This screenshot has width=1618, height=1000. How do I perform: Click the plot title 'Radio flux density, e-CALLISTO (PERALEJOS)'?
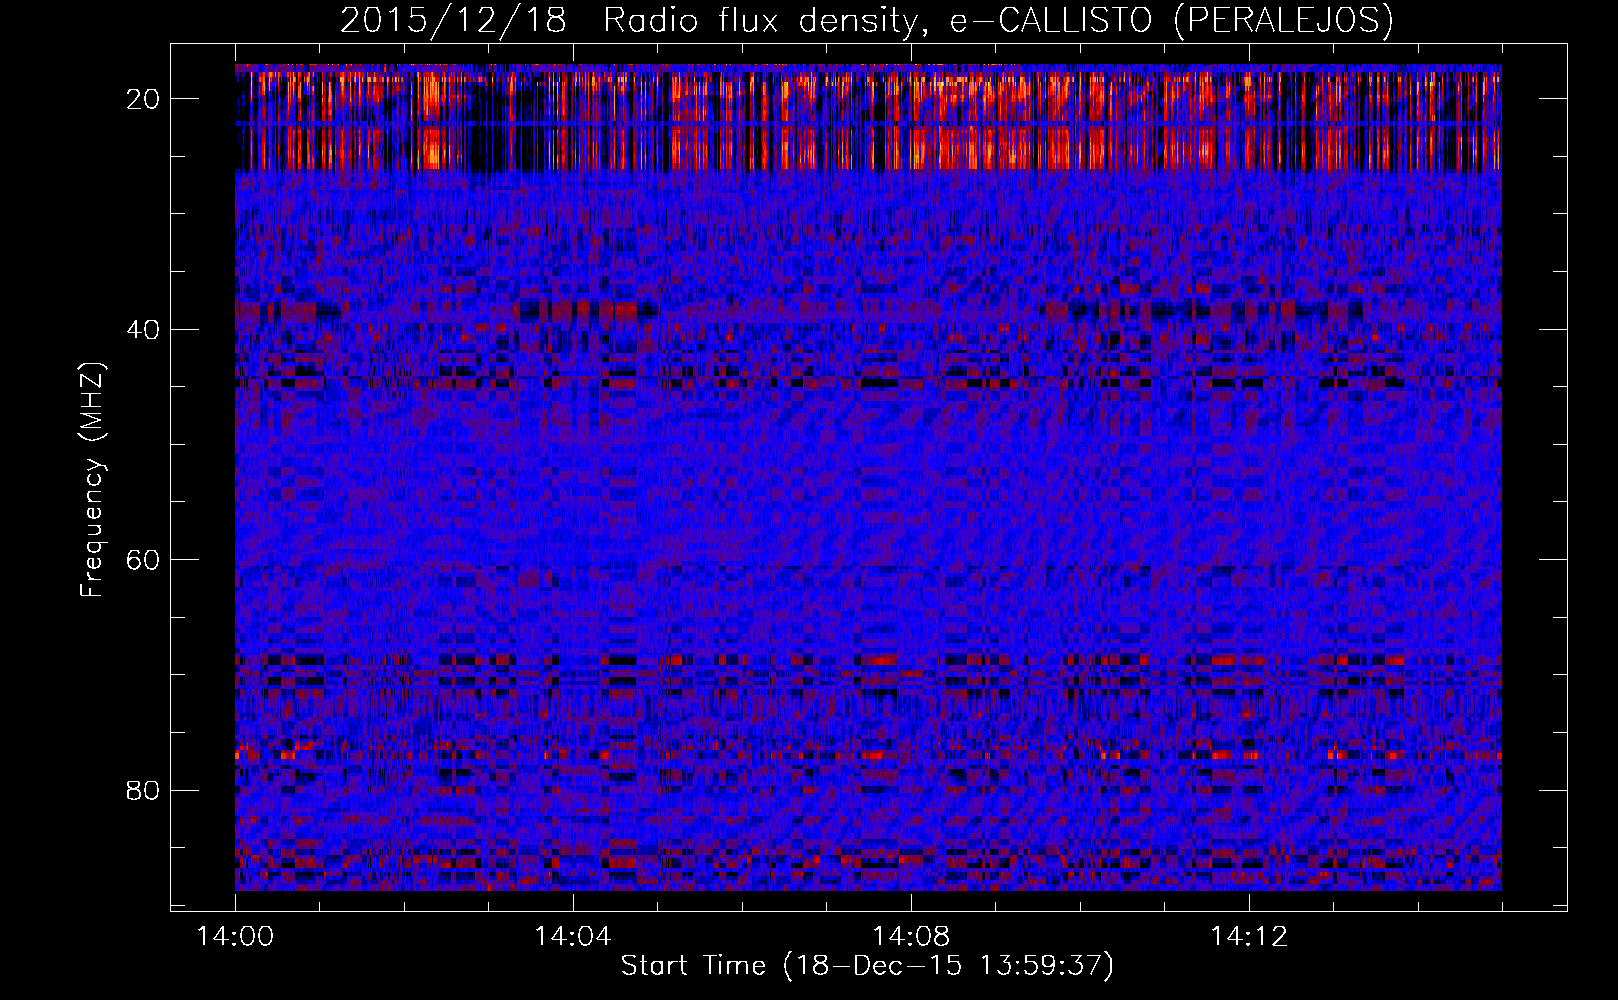click(x=998, y=21)
